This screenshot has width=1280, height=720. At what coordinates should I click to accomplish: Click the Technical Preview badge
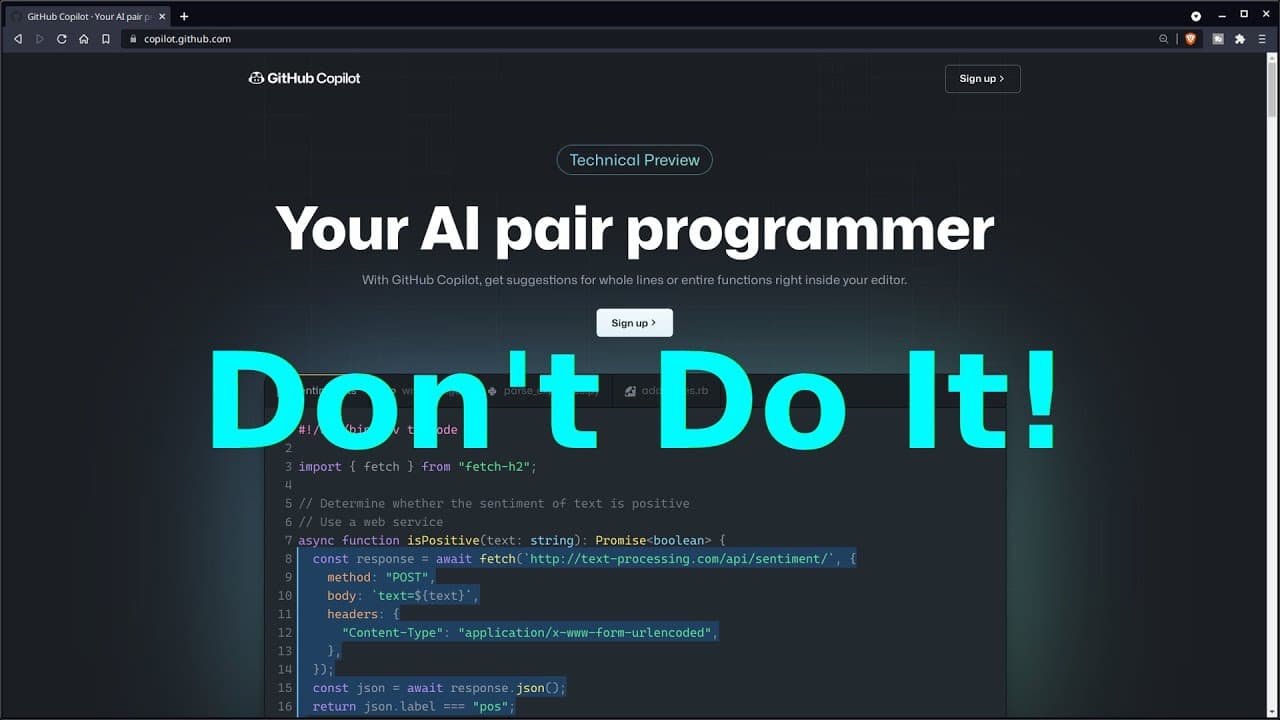[634, 160]
